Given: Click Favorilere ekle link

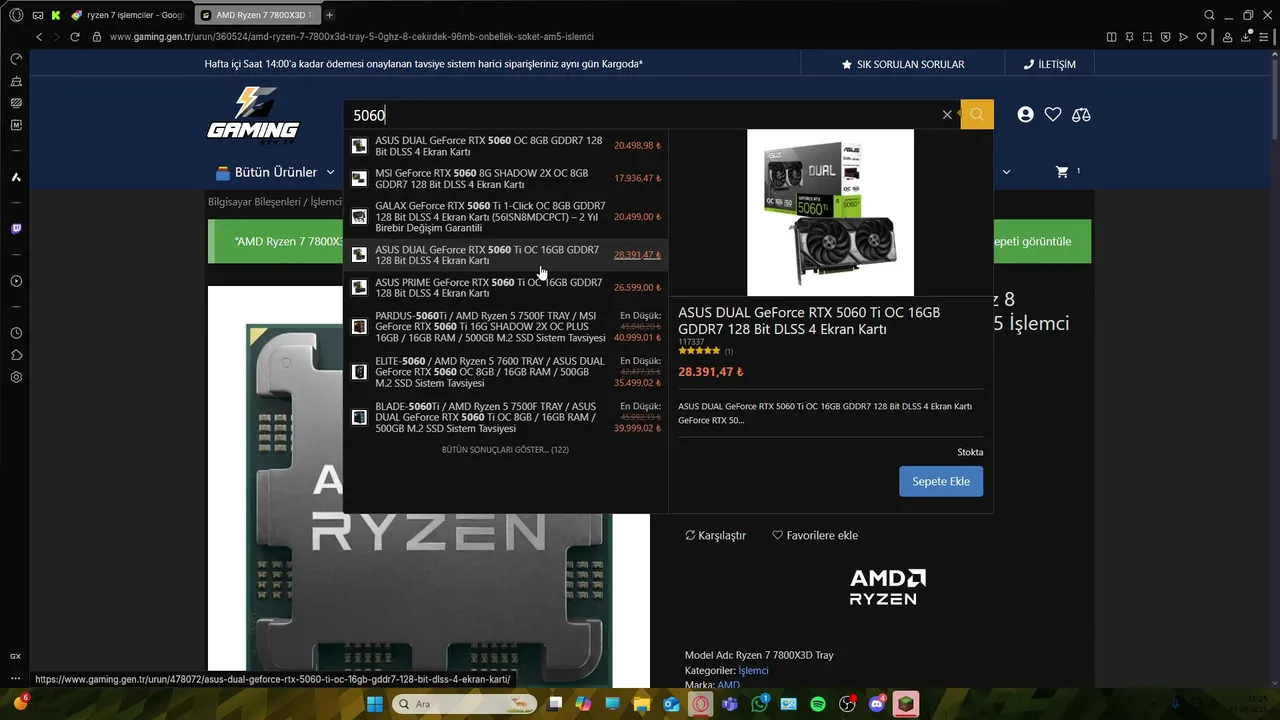Looking at the screenshot, I should tap(815, 535).
